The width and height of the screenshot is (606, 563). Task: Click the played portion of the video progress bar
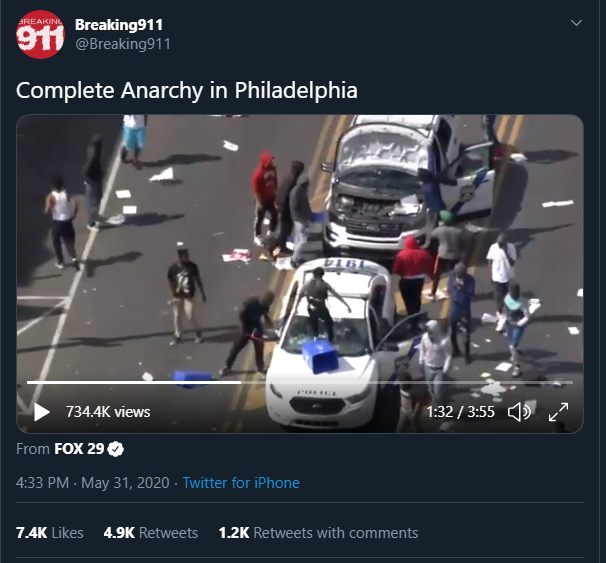tap(134, 382)
